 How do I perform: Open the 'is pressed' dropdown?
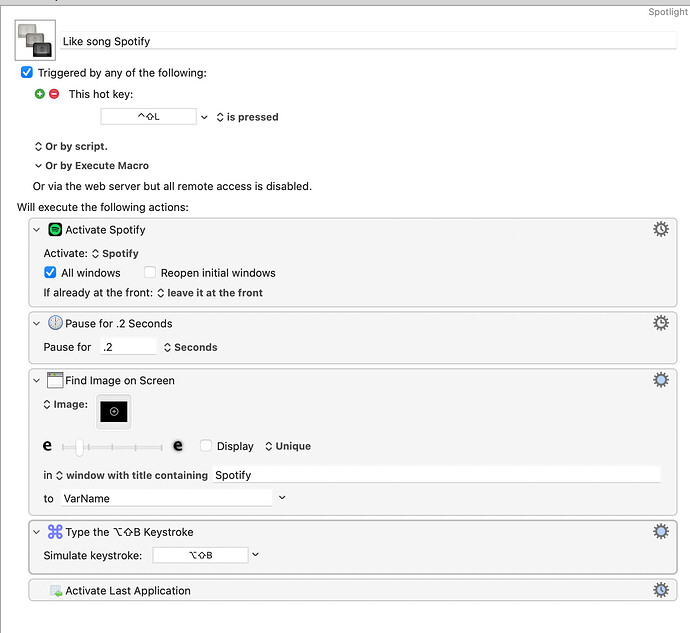(246, 117)
